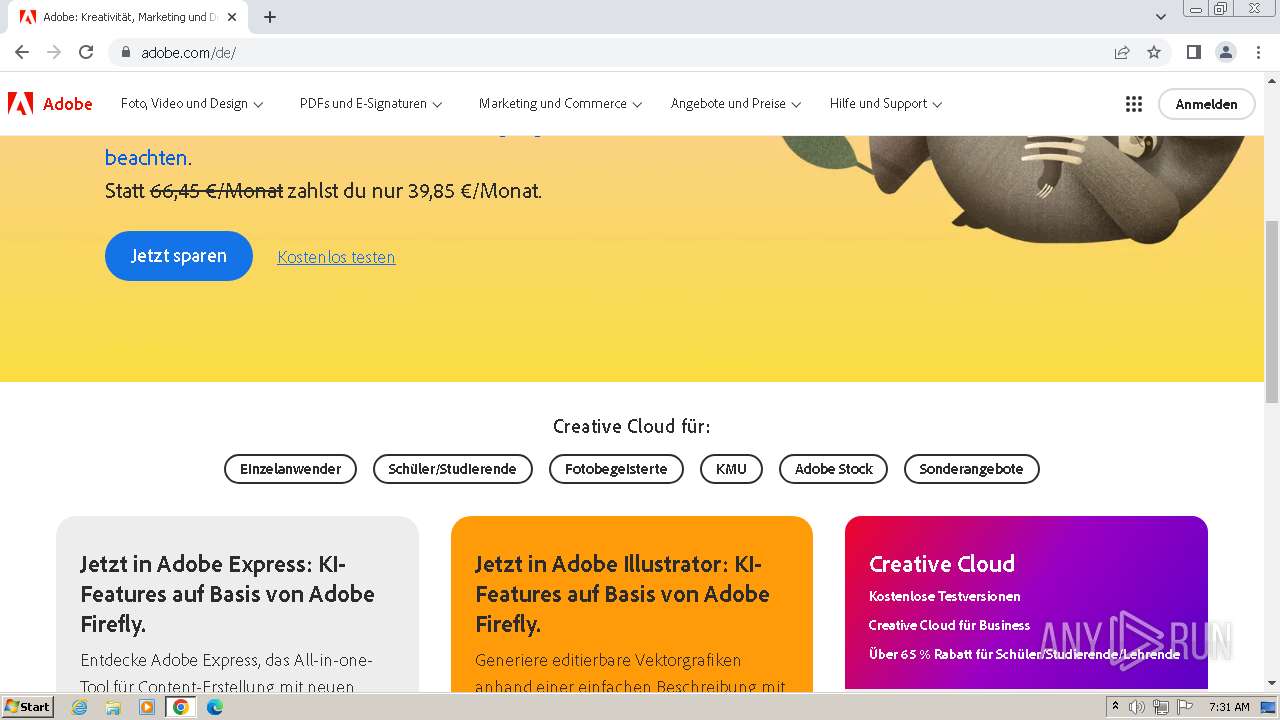Open Creative Cloud für Business link
This screenshot has height=720, width=1280.
[x=949, y=625]
